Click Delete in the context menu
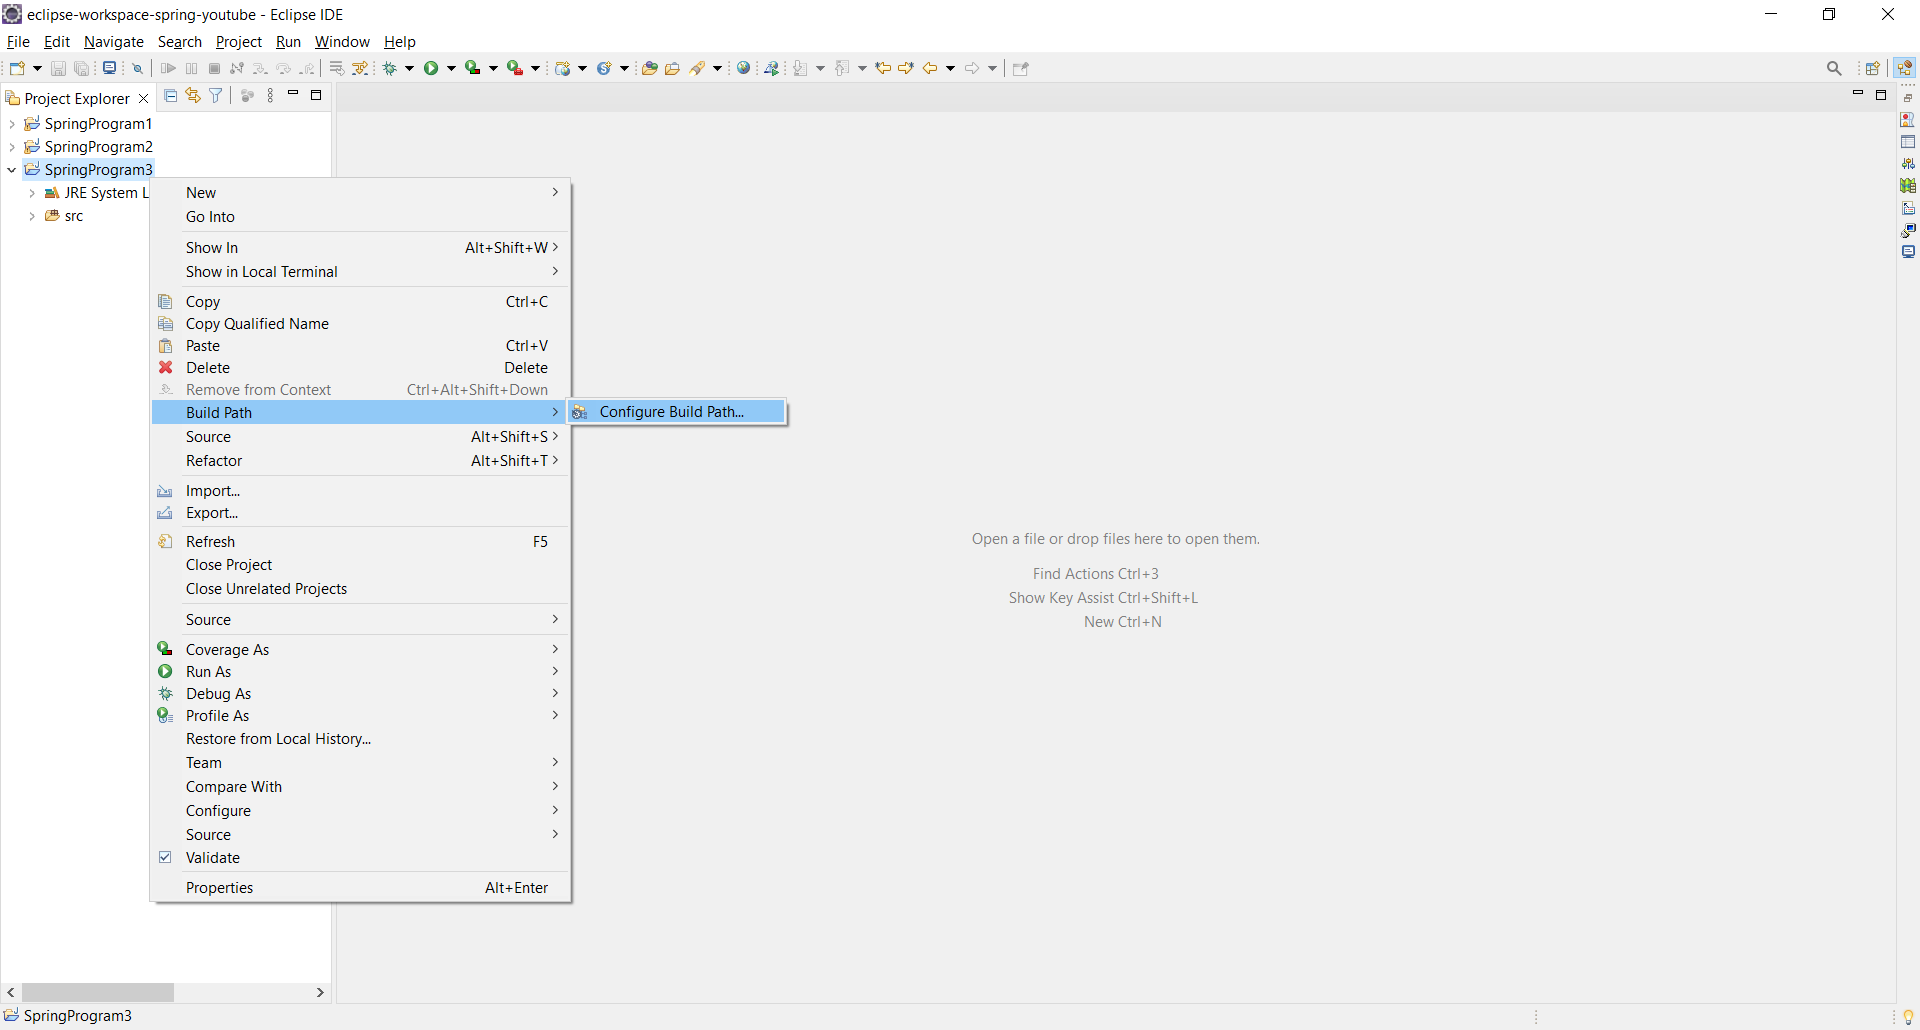The height and width of the screenshot is (1030, 1920). [x=360, y=368]
